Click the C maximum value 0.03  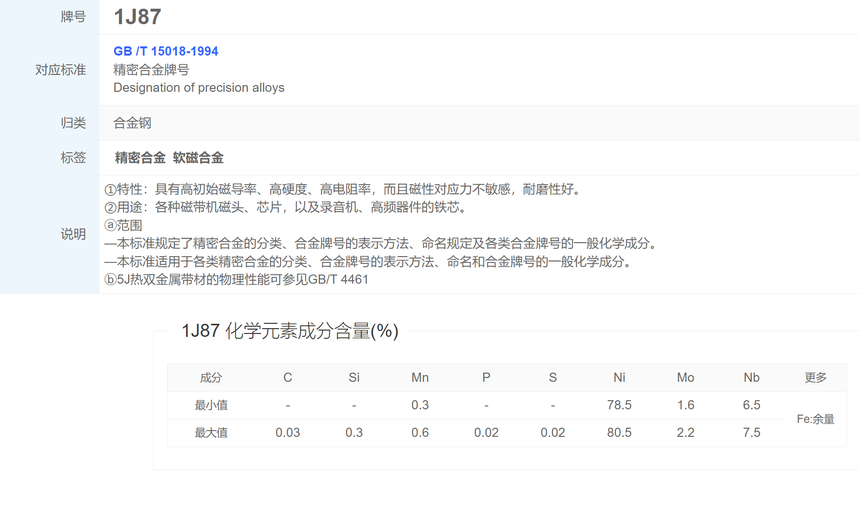point(287,433)
